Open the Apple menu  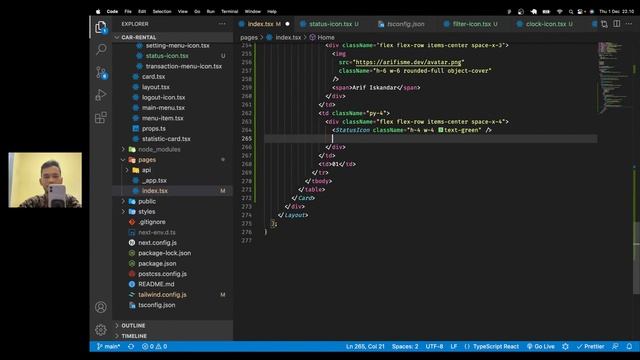(x=98, y=11)
